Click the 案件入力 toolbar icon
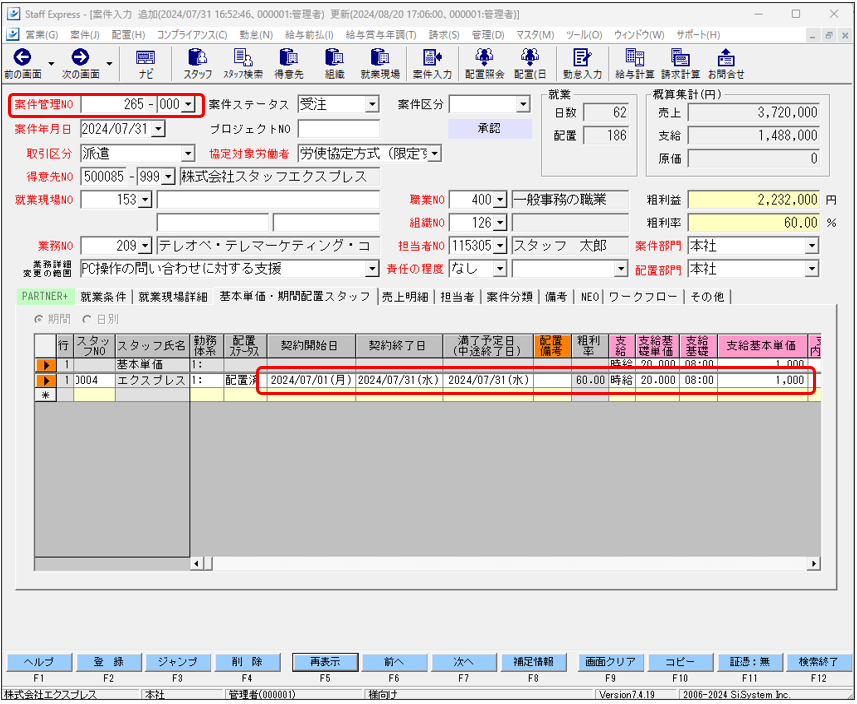This screenshot has height=704, width=857. pyautogui.click(x=432, y=57)
